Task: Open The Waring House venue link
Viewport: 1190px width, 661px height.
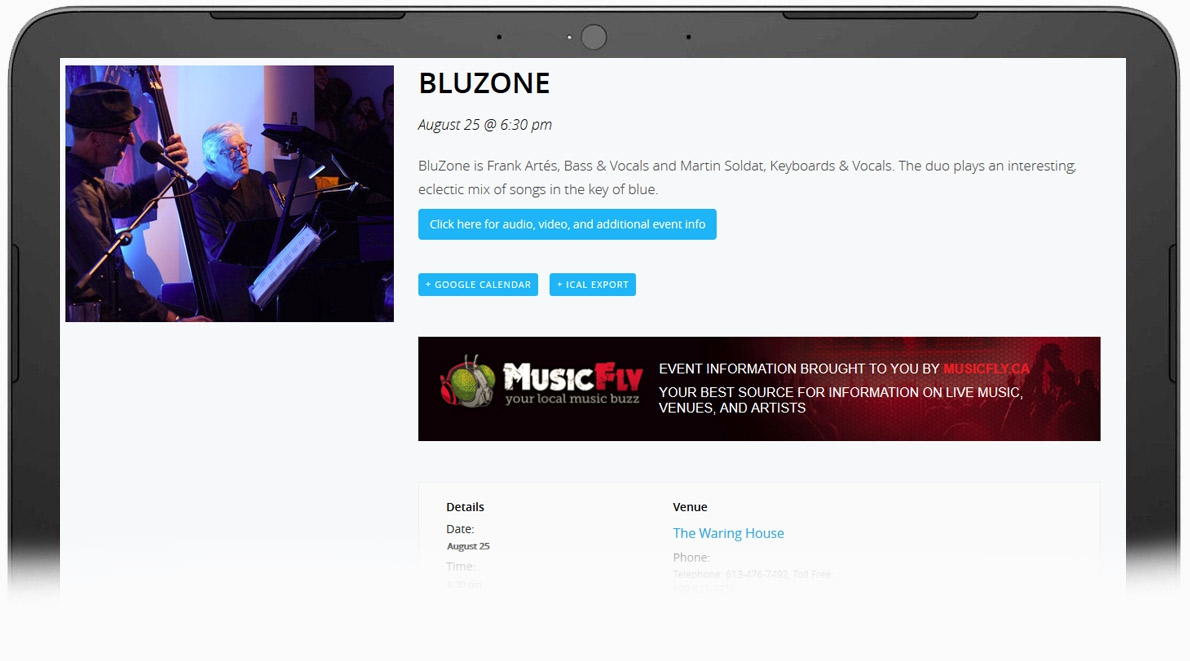Action: coord(729,533)
